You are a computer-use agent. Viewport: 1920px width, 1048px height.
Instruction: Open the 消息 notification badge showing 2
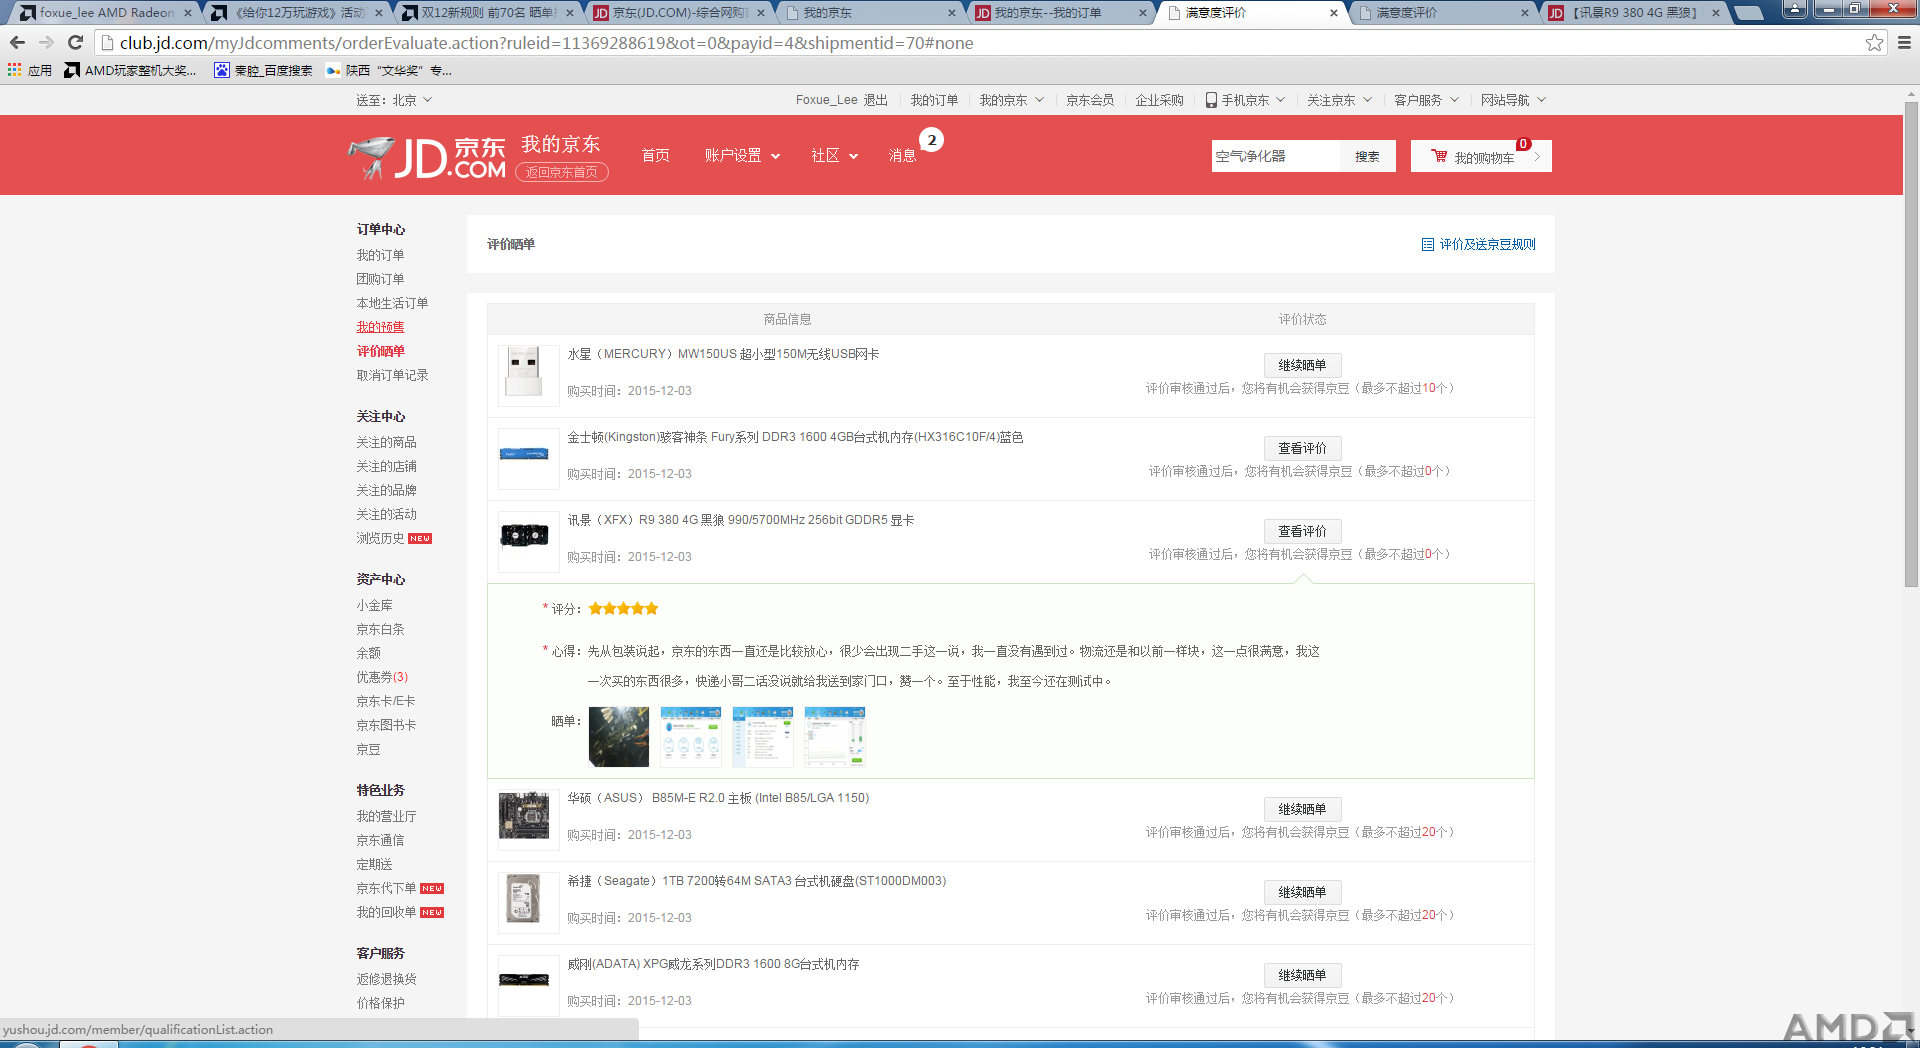click(x=932, y=140)
